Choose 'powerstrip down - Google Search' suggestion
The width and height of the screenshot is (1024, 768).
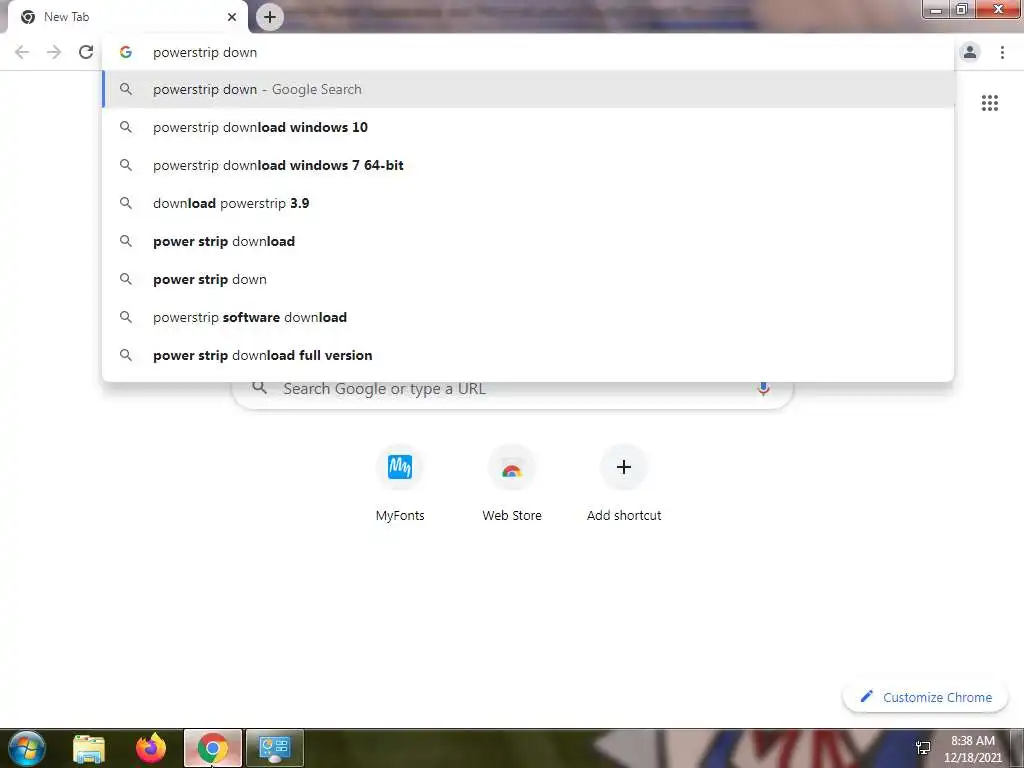coord(528,89)
